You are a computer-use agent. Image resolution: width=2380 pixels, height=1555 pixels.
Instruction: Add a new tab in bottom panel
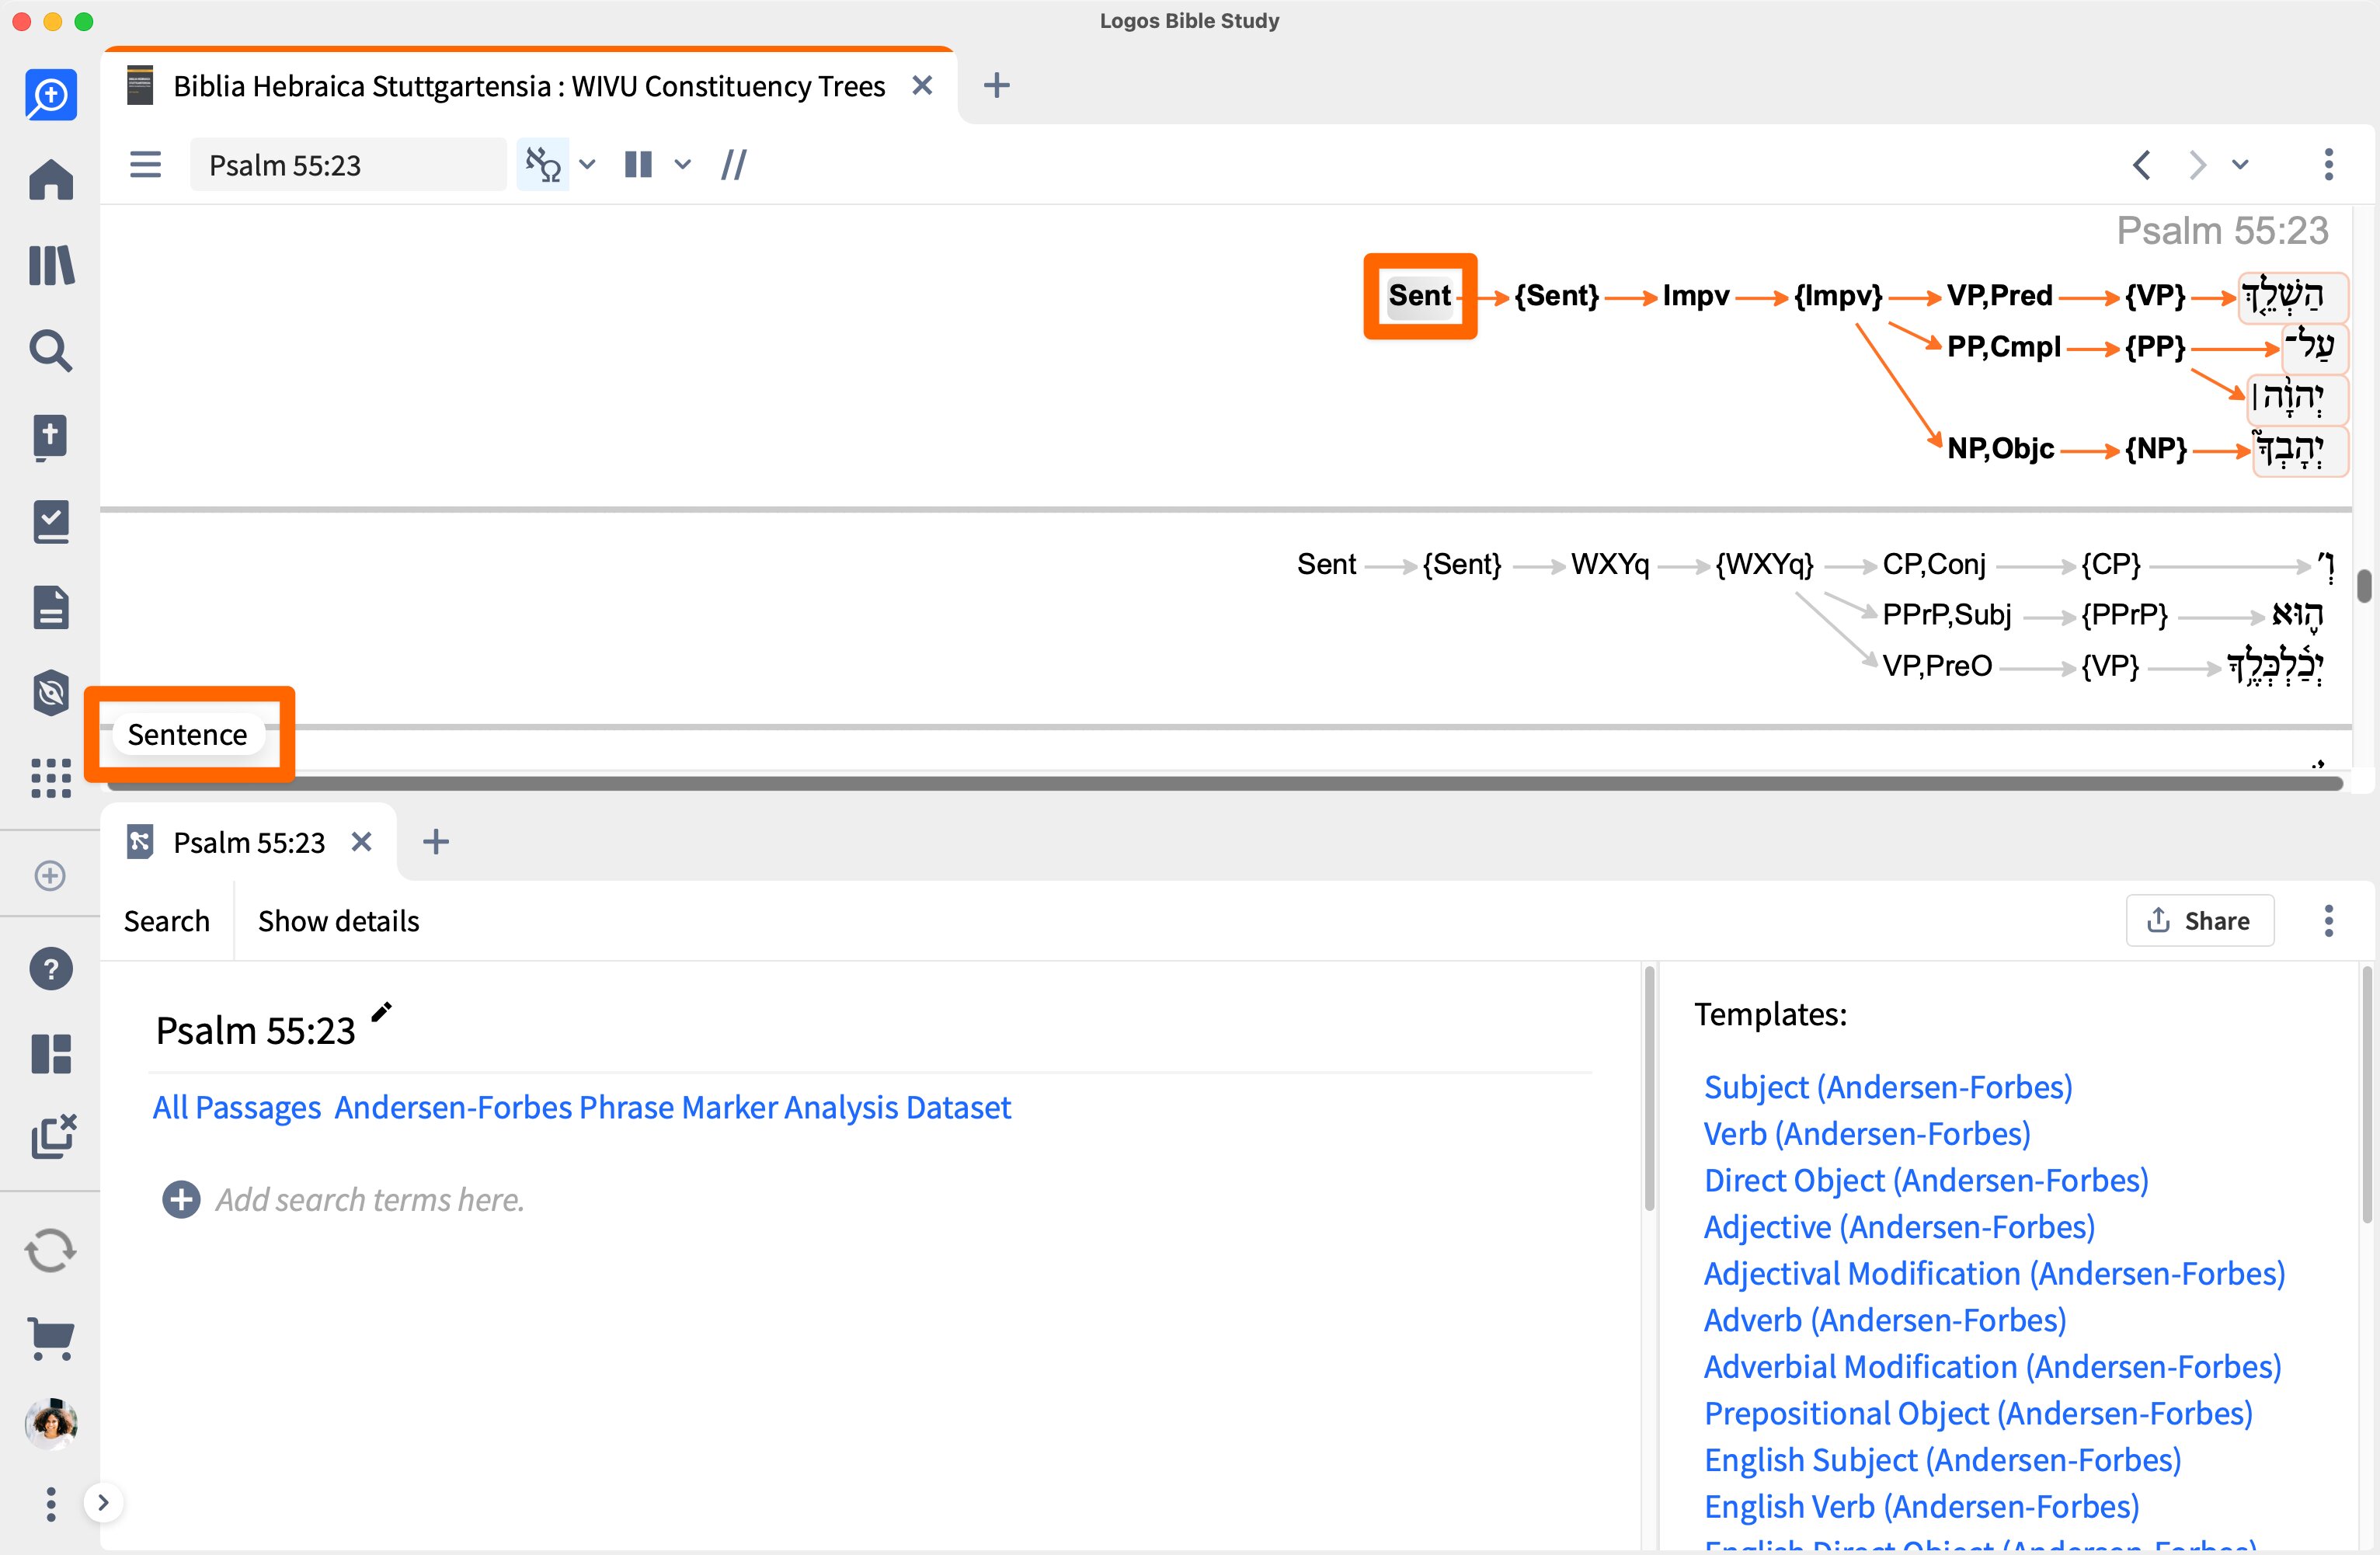tap(435, 842)
